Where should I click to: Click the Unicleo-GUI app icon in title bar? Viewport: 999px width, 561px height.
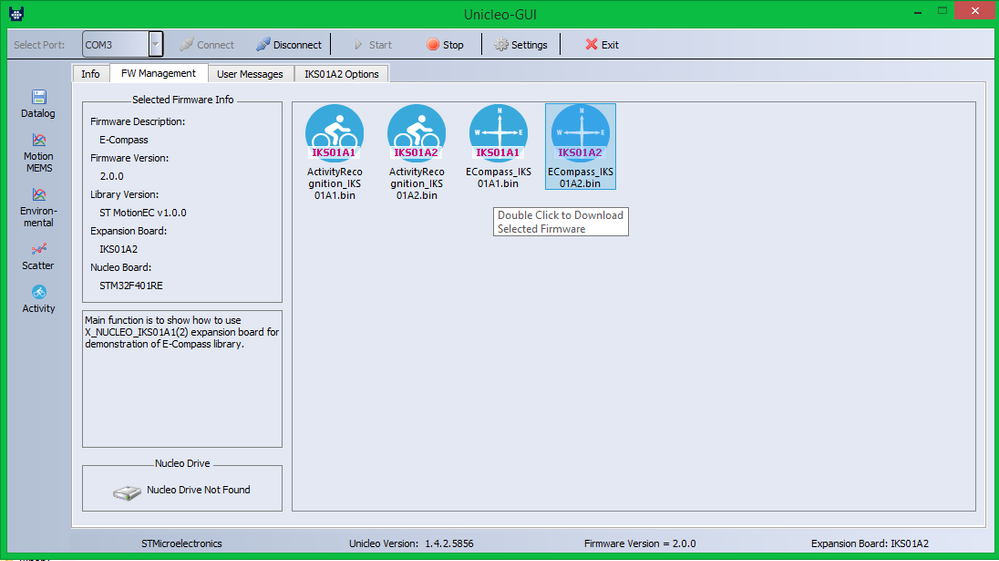point(17,13)
